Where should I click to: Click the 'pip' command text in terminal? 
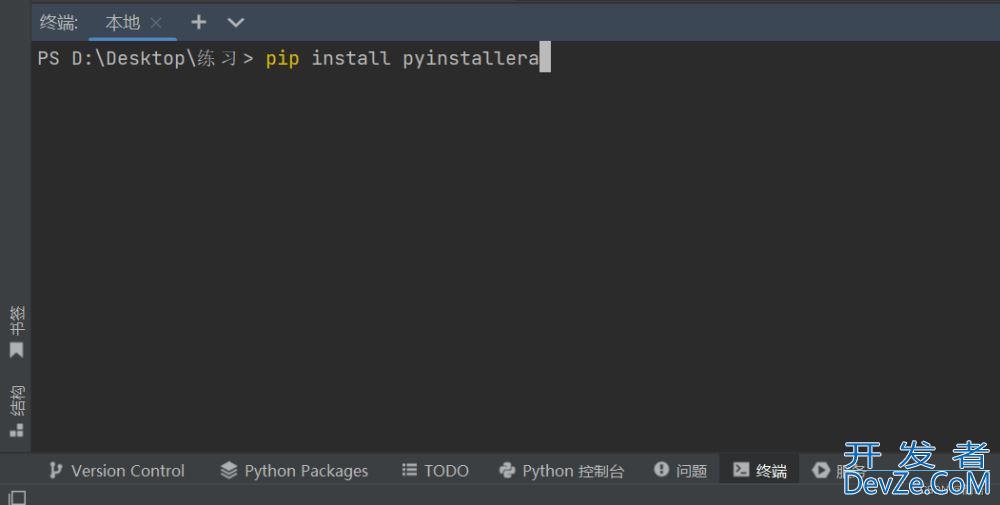tap(283, 58)
